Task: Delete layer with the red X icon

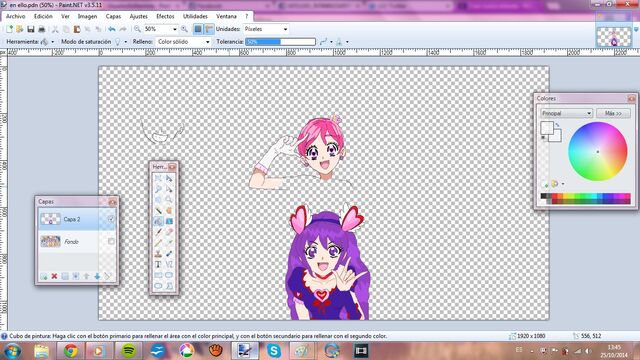Action: click(x=54, y=276)
